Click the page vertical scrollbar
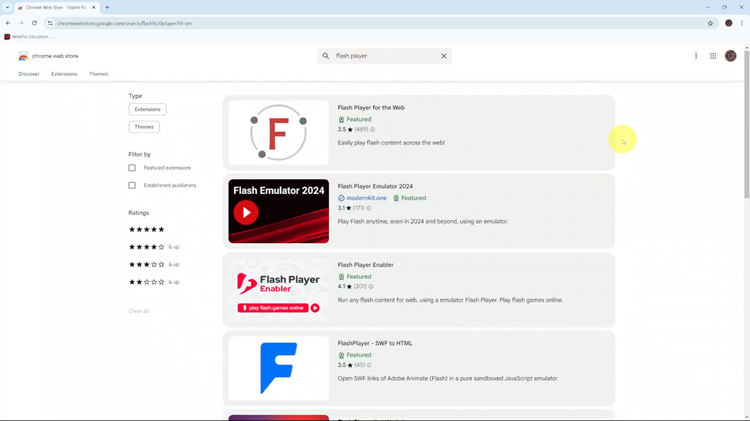 tap(747, 124)
